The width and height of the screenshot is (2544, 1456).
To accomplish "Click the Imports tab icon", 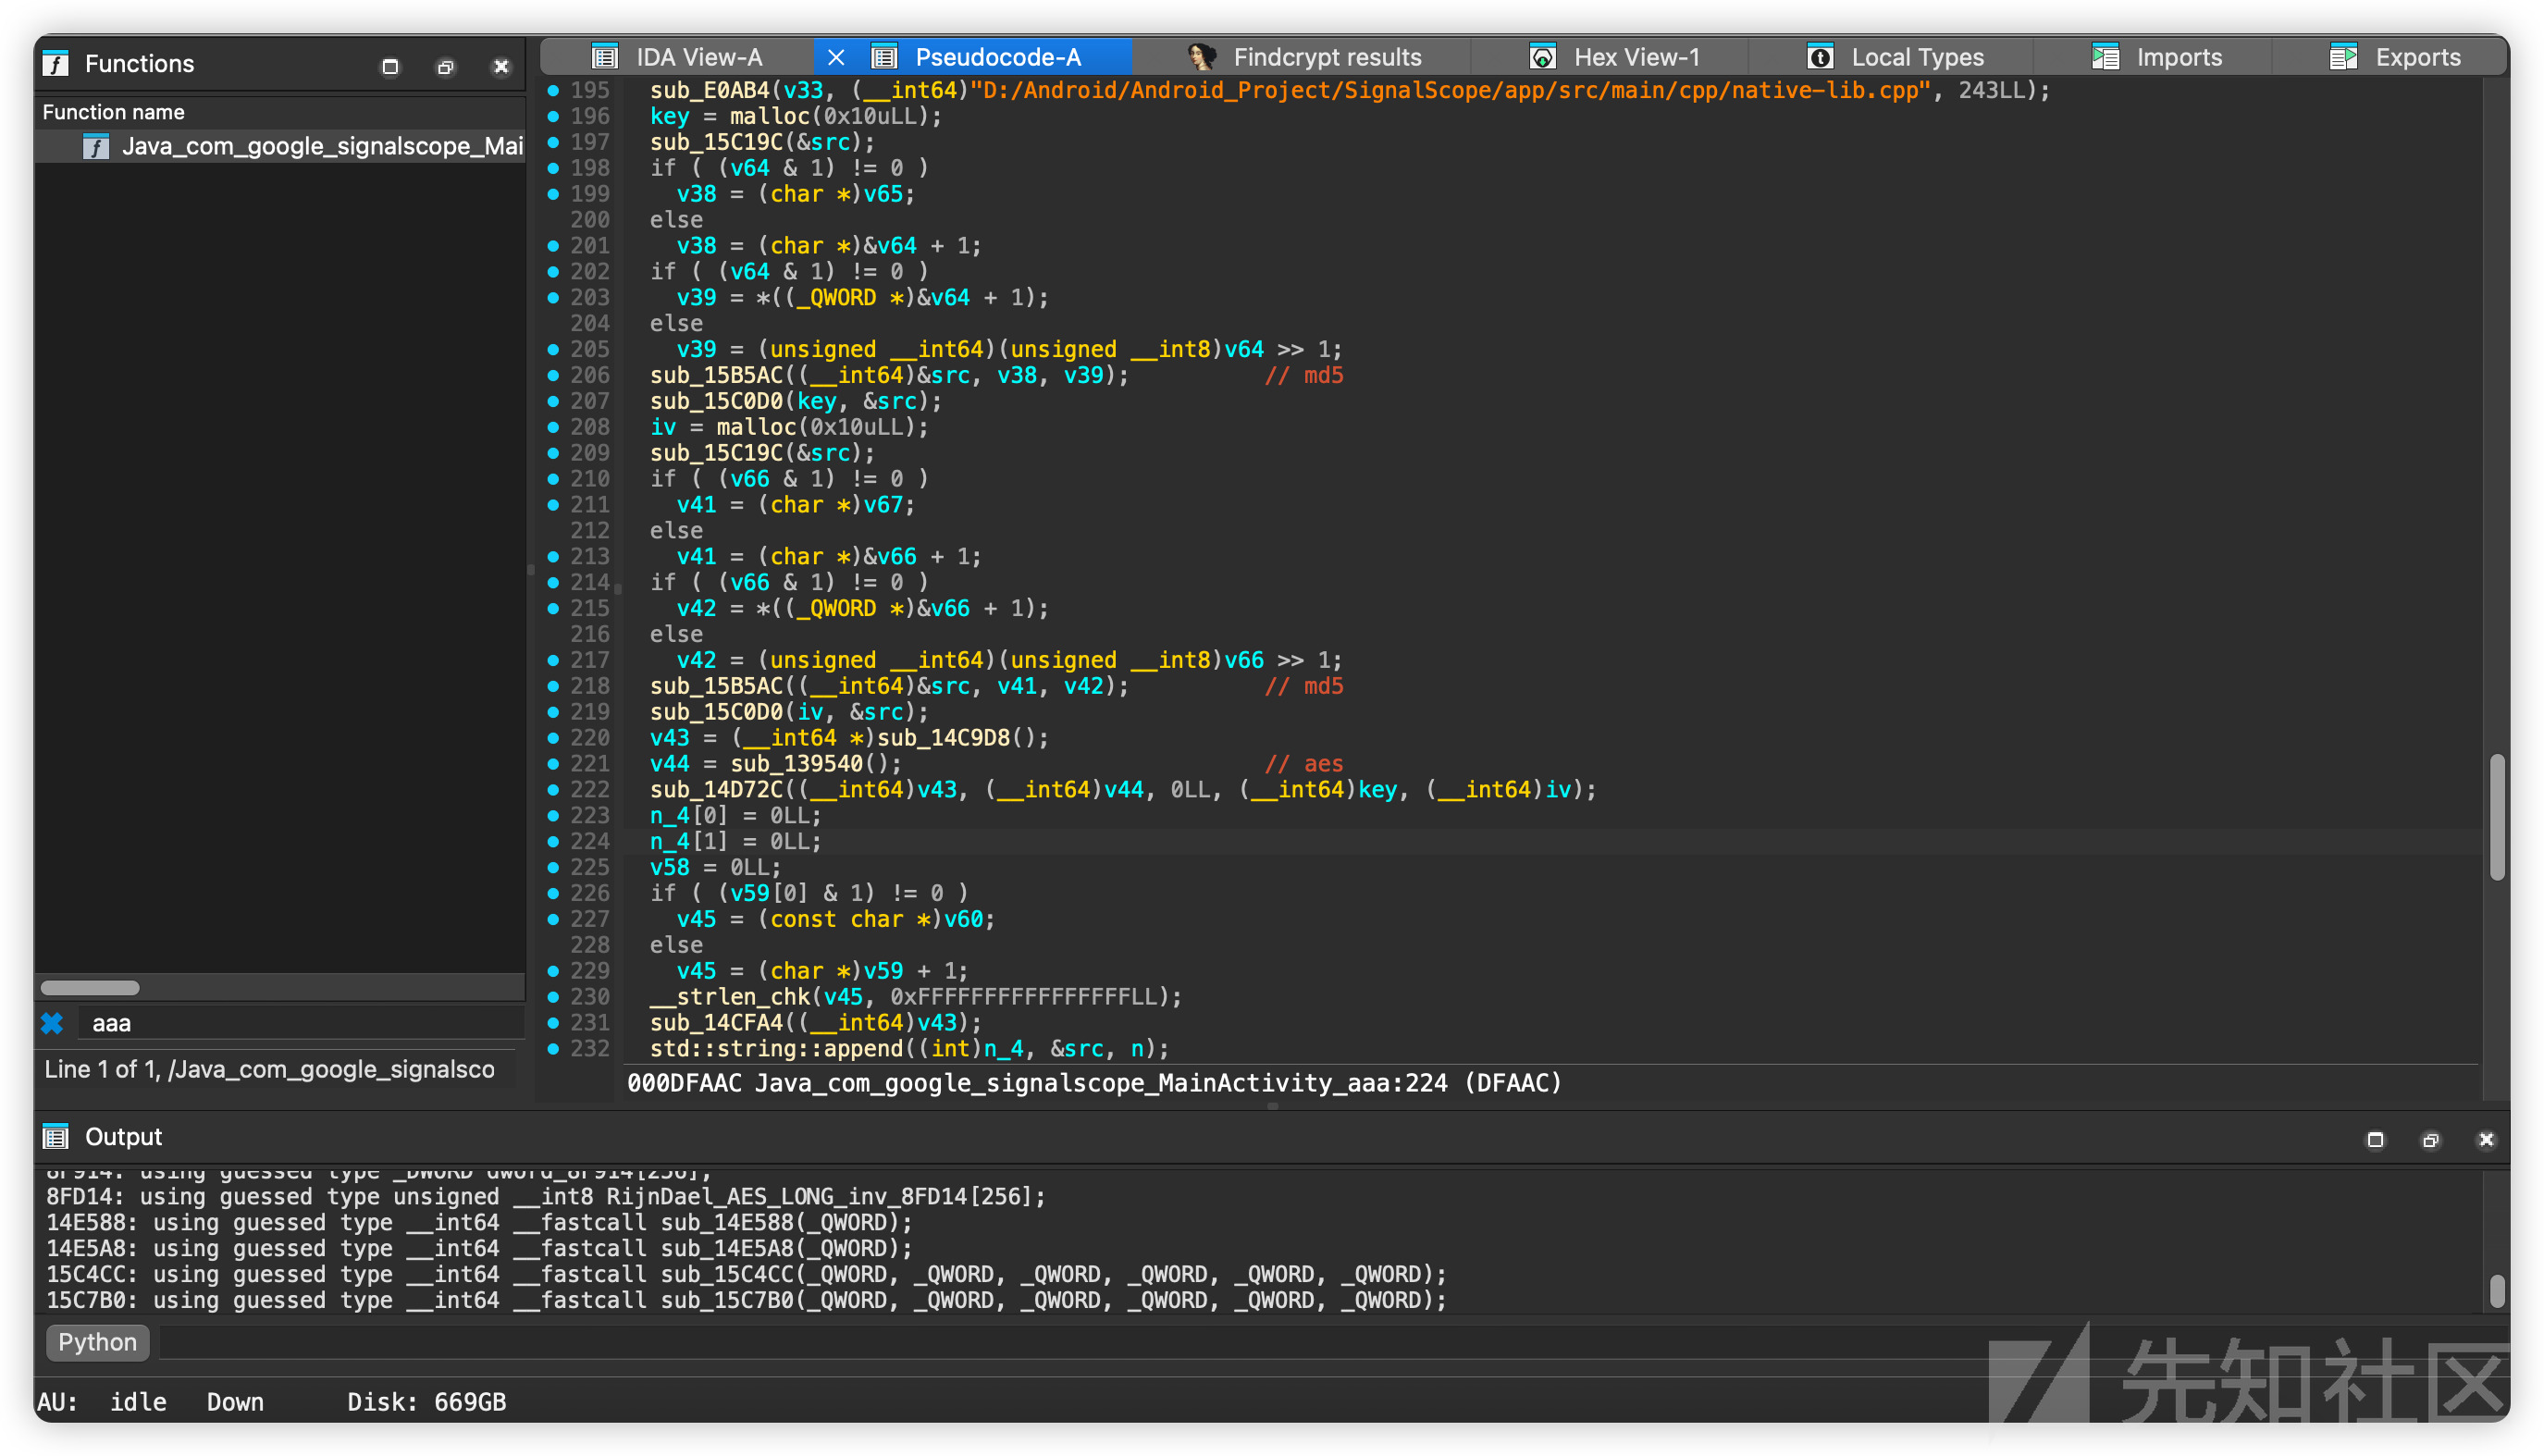I will 2105,57.
